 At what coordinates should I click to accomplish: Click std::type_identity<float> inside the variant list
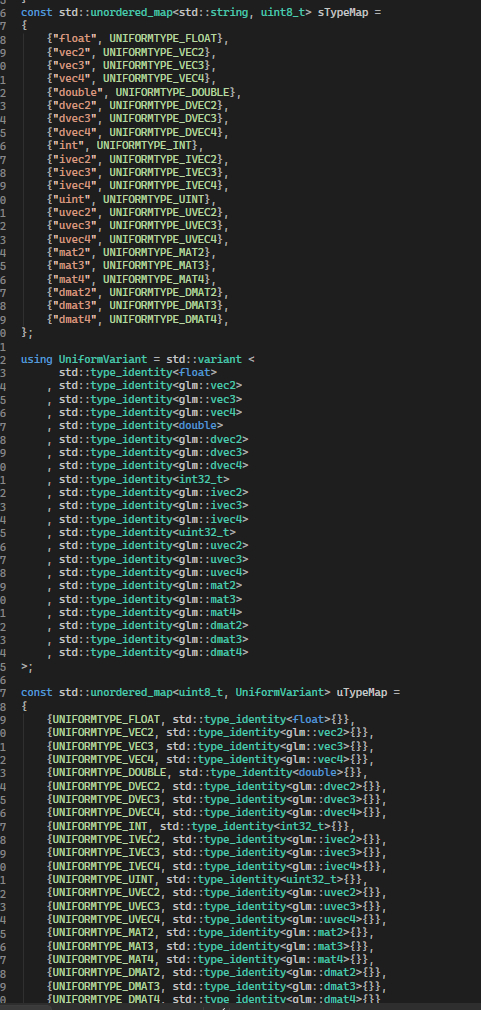138,372
